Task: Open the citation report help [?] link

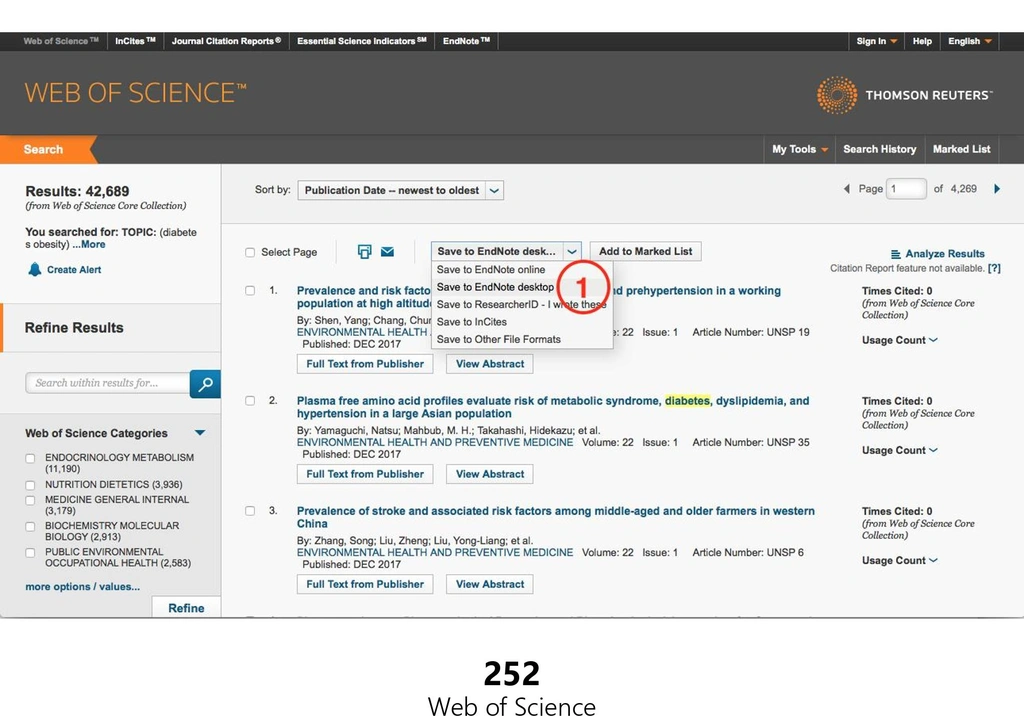Action: click(x=994, y=268)
